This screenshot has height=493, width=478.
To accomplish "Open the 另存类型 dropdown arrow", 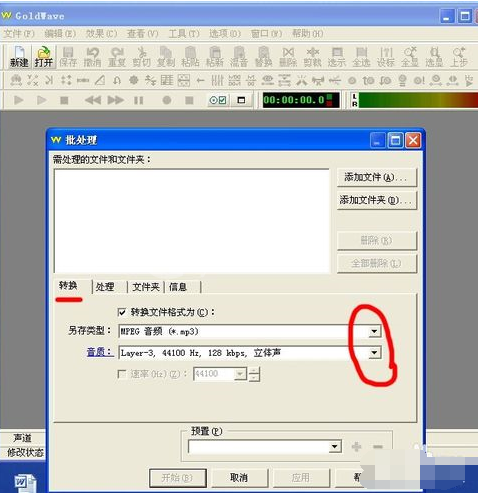I will pyautogui.click(x=374, y=331).
